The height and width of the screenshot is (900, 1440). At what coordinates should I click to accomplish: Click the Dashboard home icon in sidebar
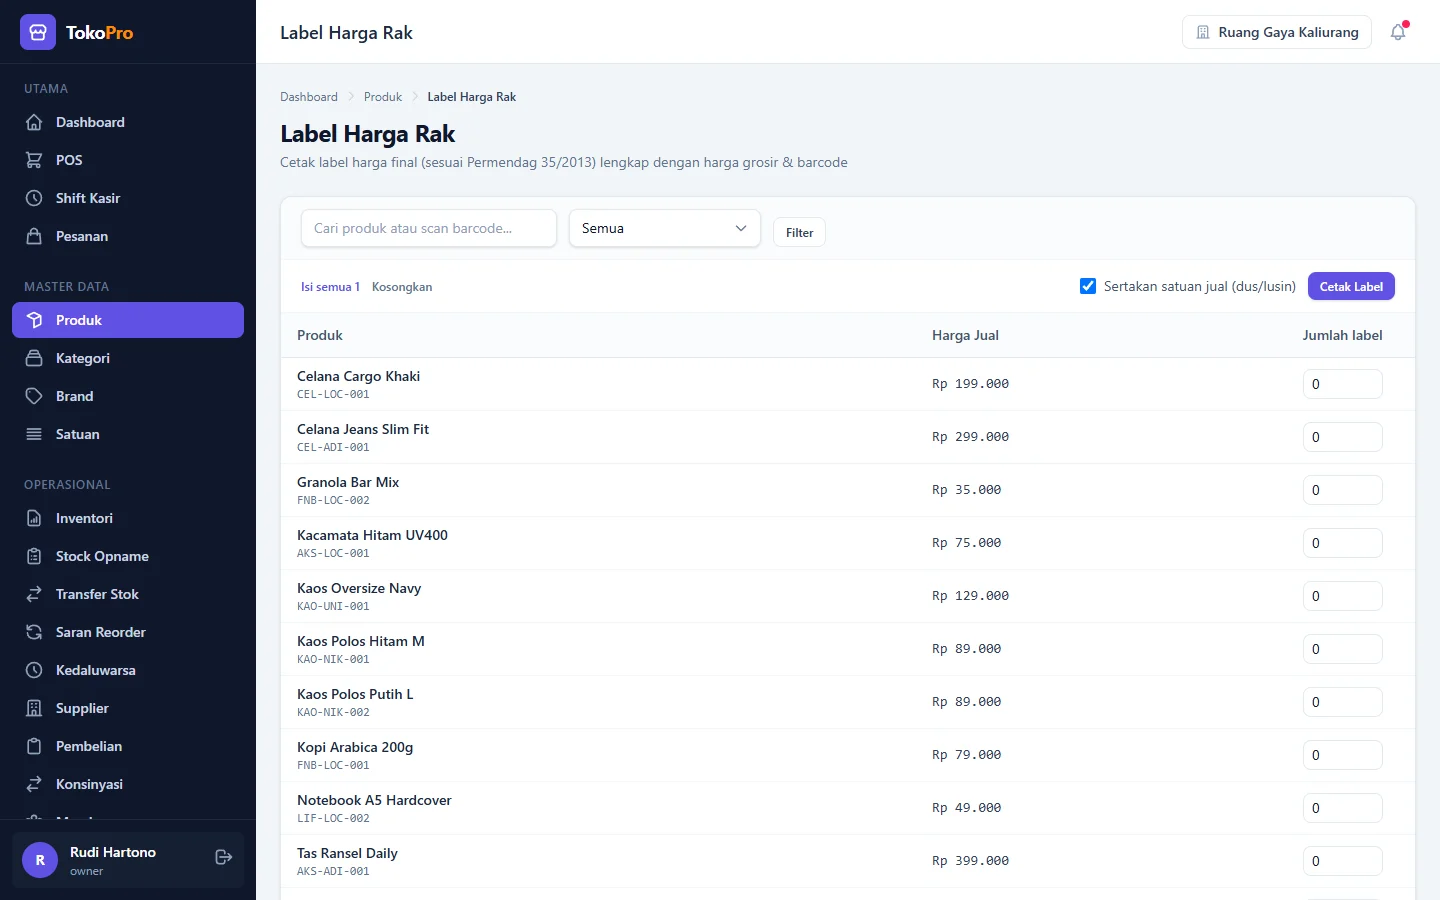point(34,122)
